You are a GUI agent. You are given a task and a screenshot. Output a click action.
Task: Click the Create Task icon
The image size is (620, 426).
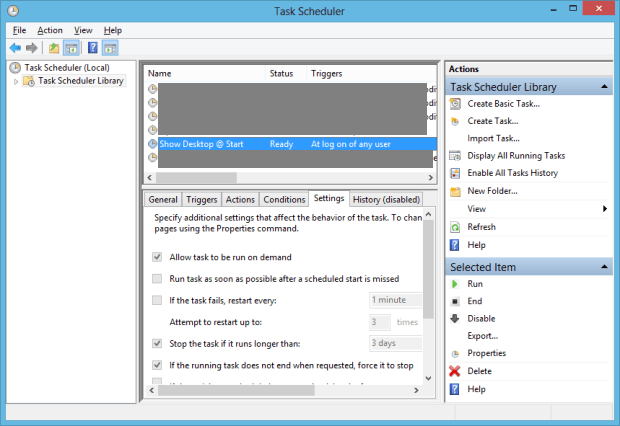(455, 121)
